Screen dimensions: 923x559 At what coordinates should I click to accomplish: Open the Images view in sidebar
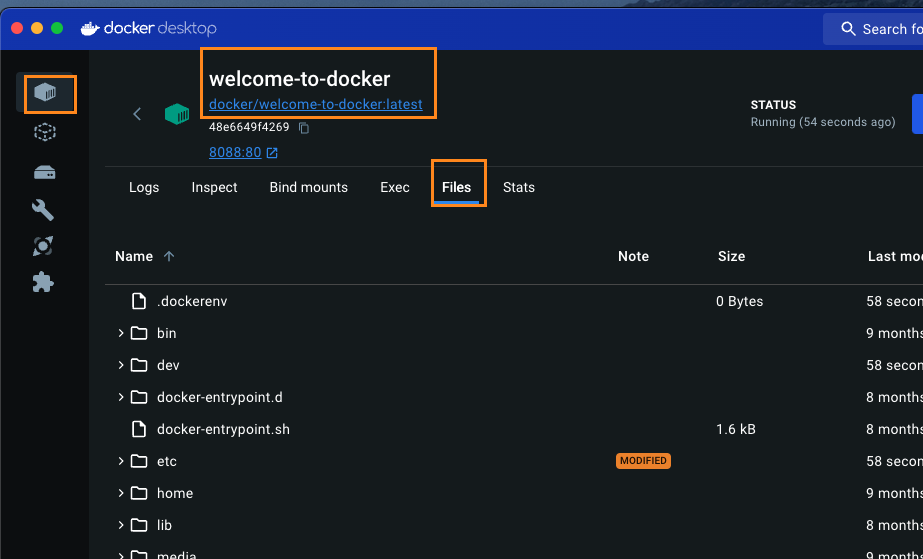tap(45, 132)
